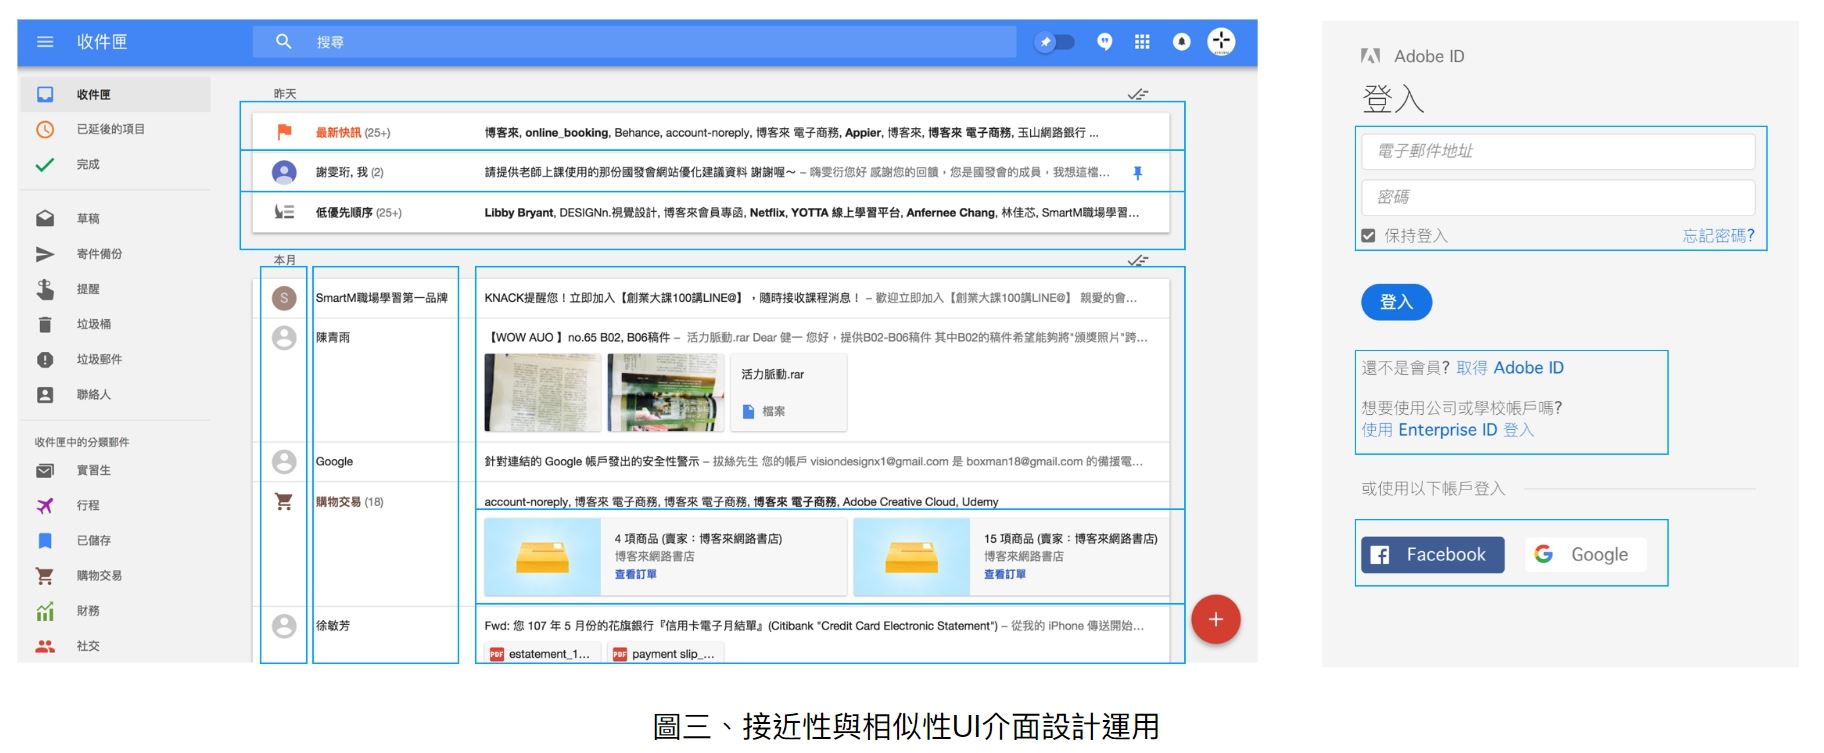Open the SmartM職場學習第一品牌 email
1824x753 pixels.
click(711, 298)
